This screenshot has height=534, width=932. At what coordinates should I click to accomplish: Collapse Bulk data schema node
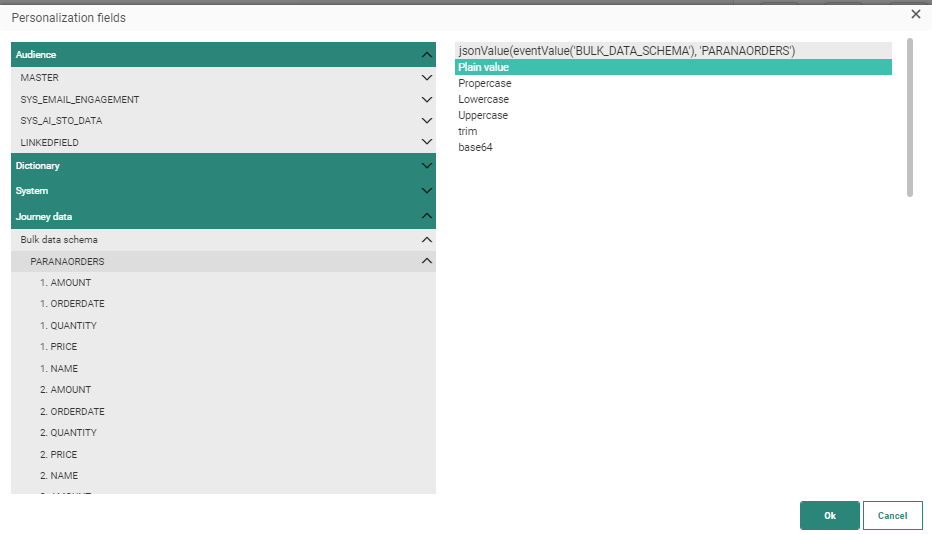tap(427, 240)
